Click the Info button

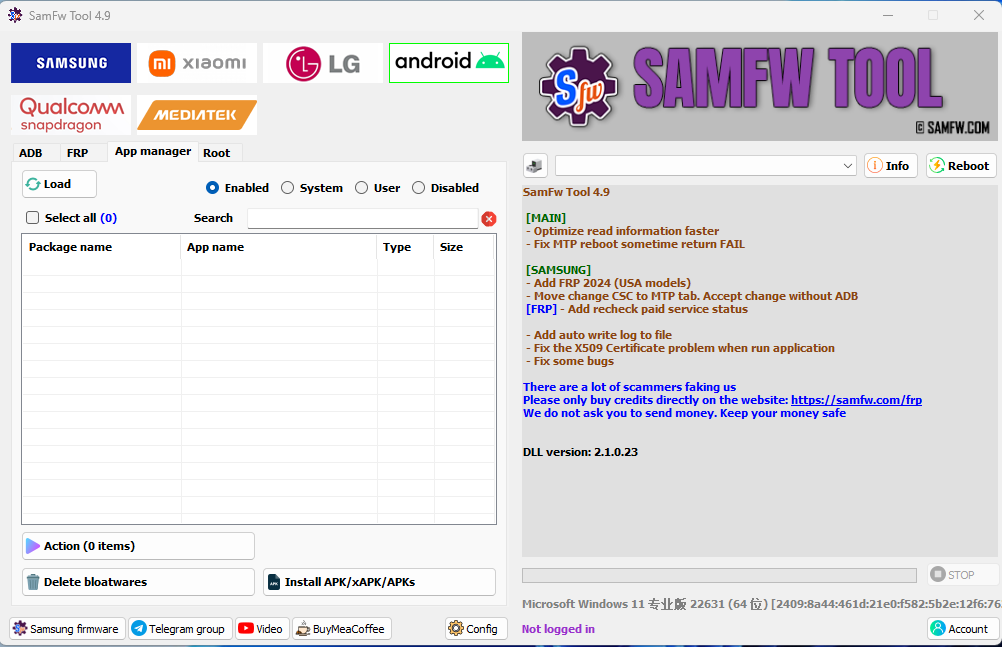point(891,166)
